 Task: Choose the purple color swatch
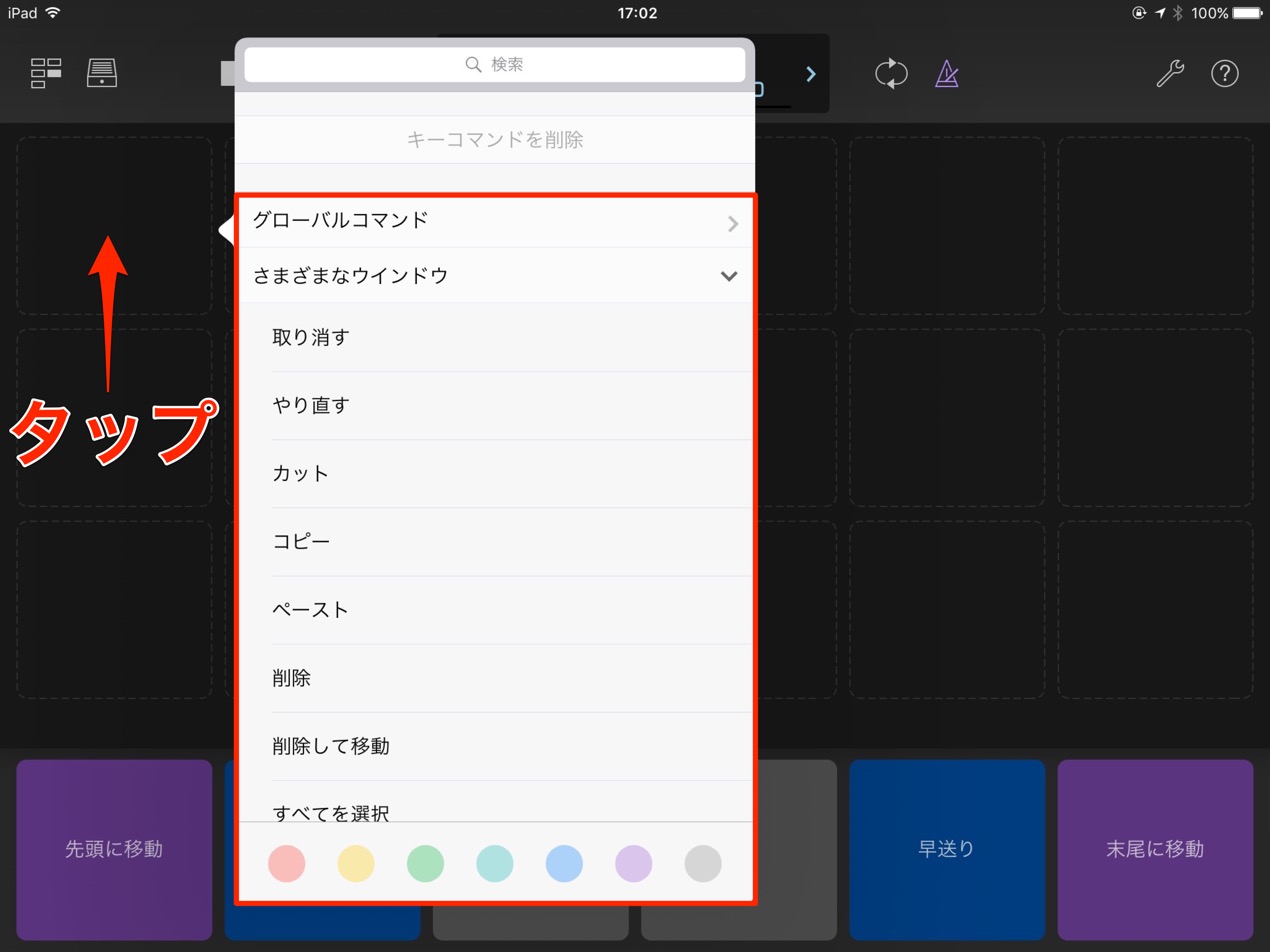[634, 863]
